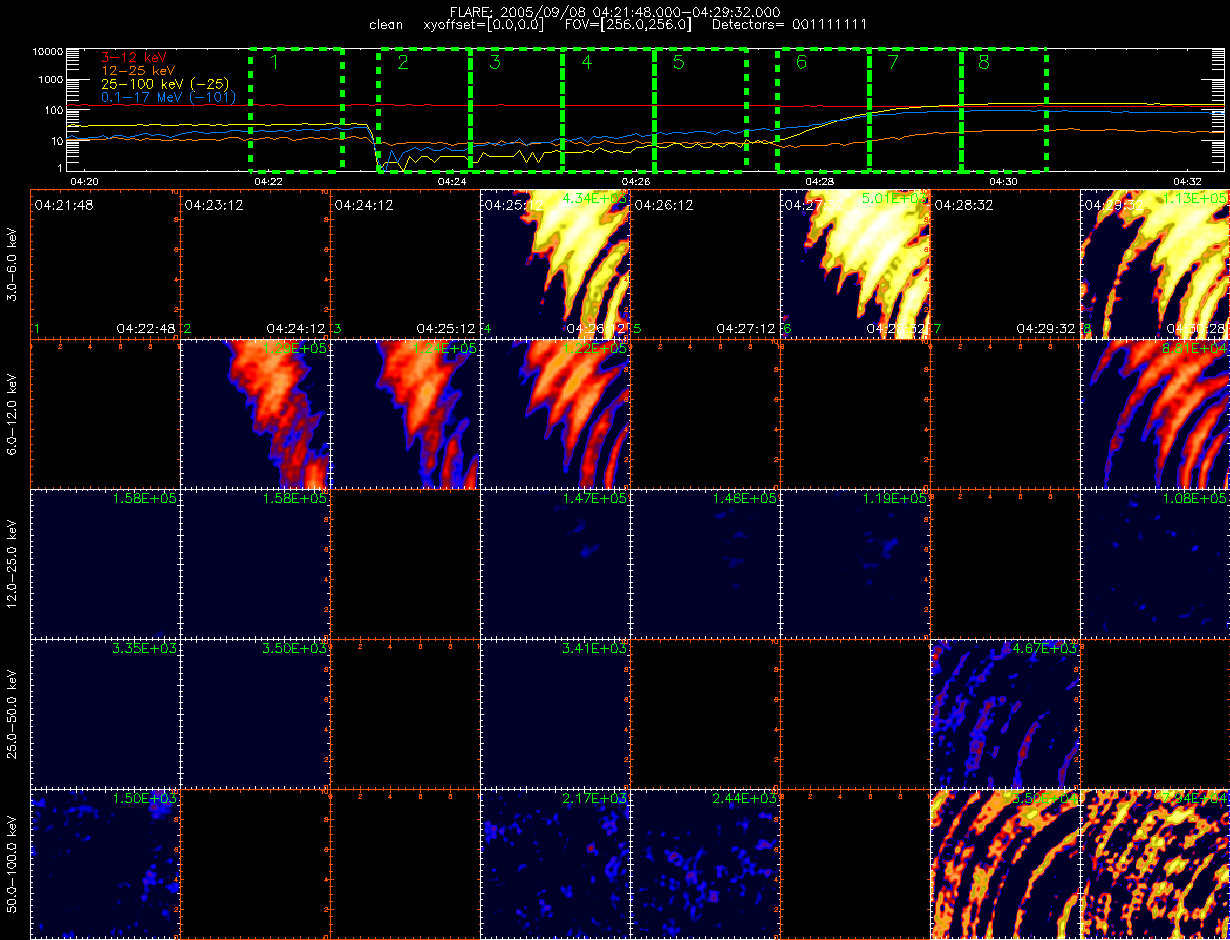Click the orange '12-25 keV' legend label
This screenshot has width=1230, height=940.
[x=139, y=72]
